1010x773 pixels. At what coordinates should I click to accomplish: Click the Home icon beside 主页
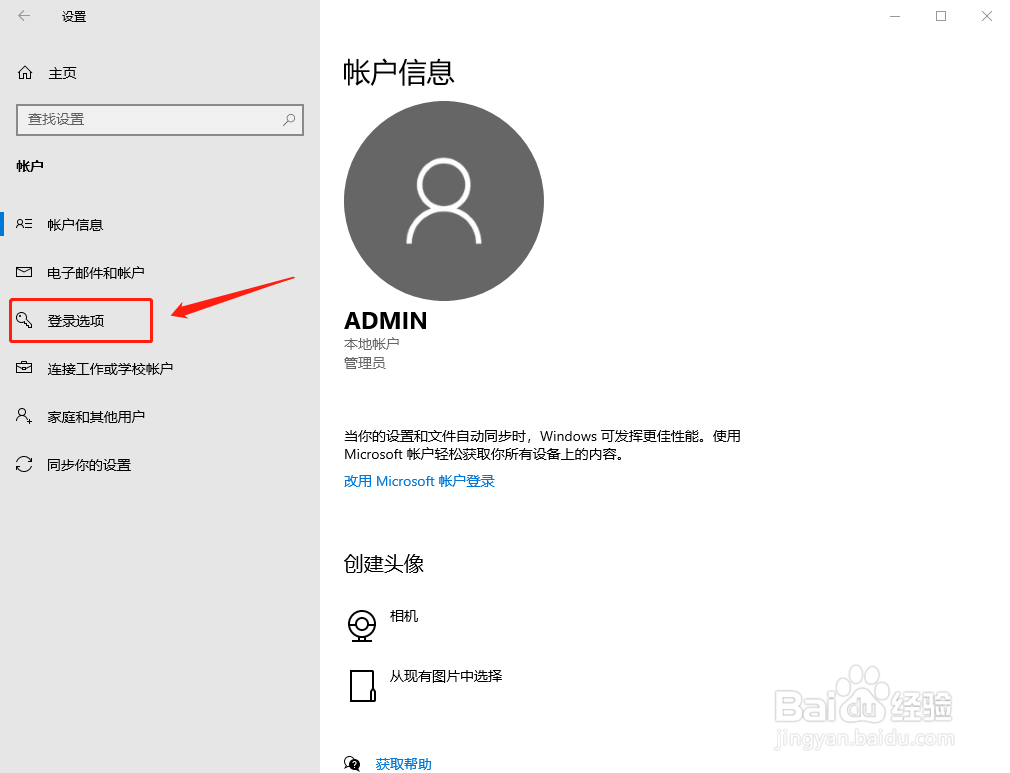(25, 72)
